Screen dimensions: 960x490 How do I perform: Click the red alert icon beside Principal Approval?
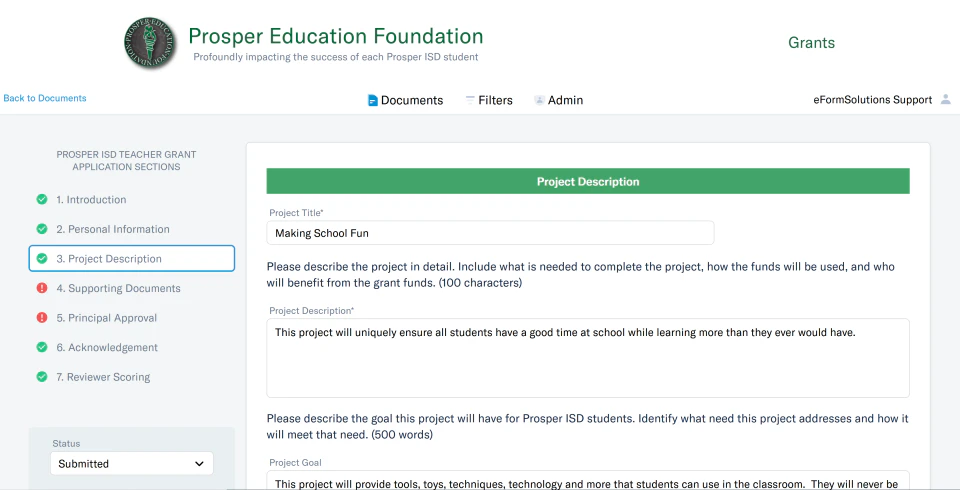(42, 318)
